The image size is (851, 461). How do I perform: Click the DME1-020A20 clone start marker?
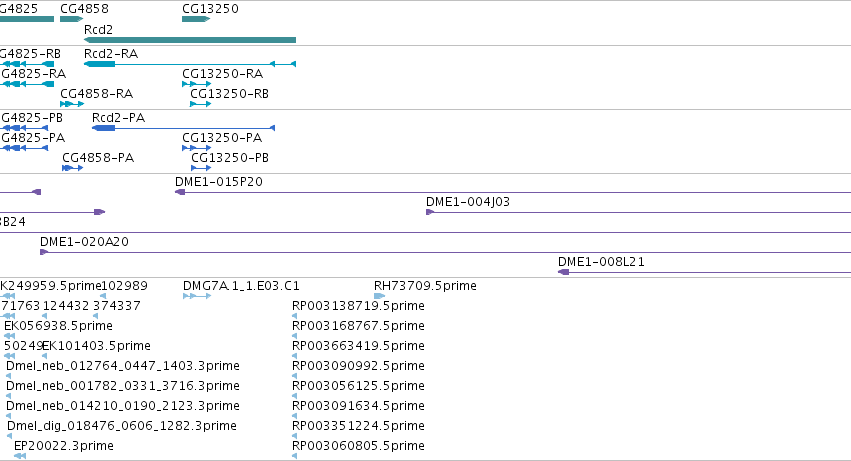[44, 252]
